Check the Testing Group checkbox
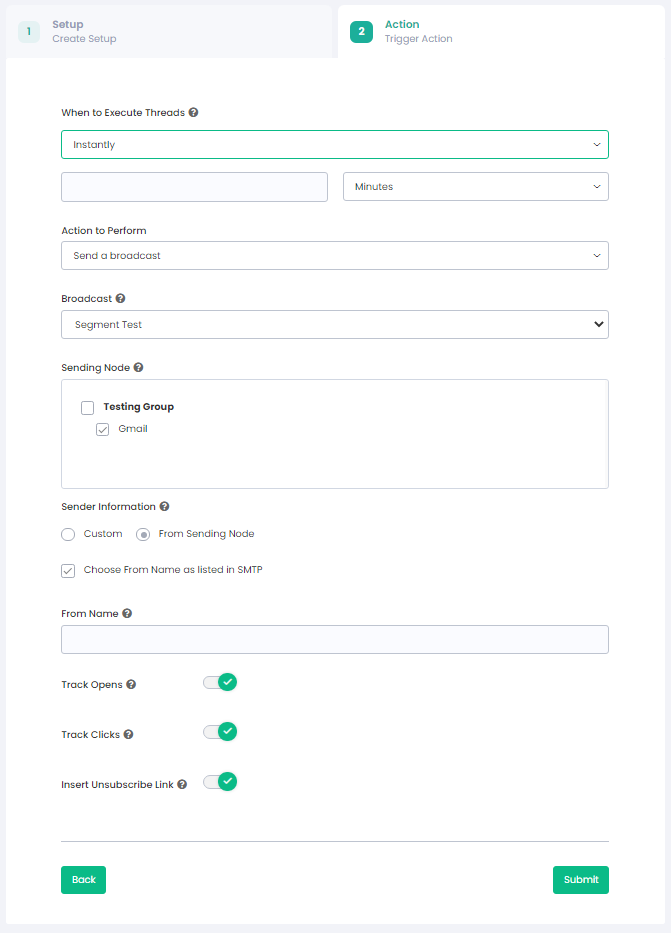The height and width of the screenshot is (933, 671). click(x=88, y=408)
